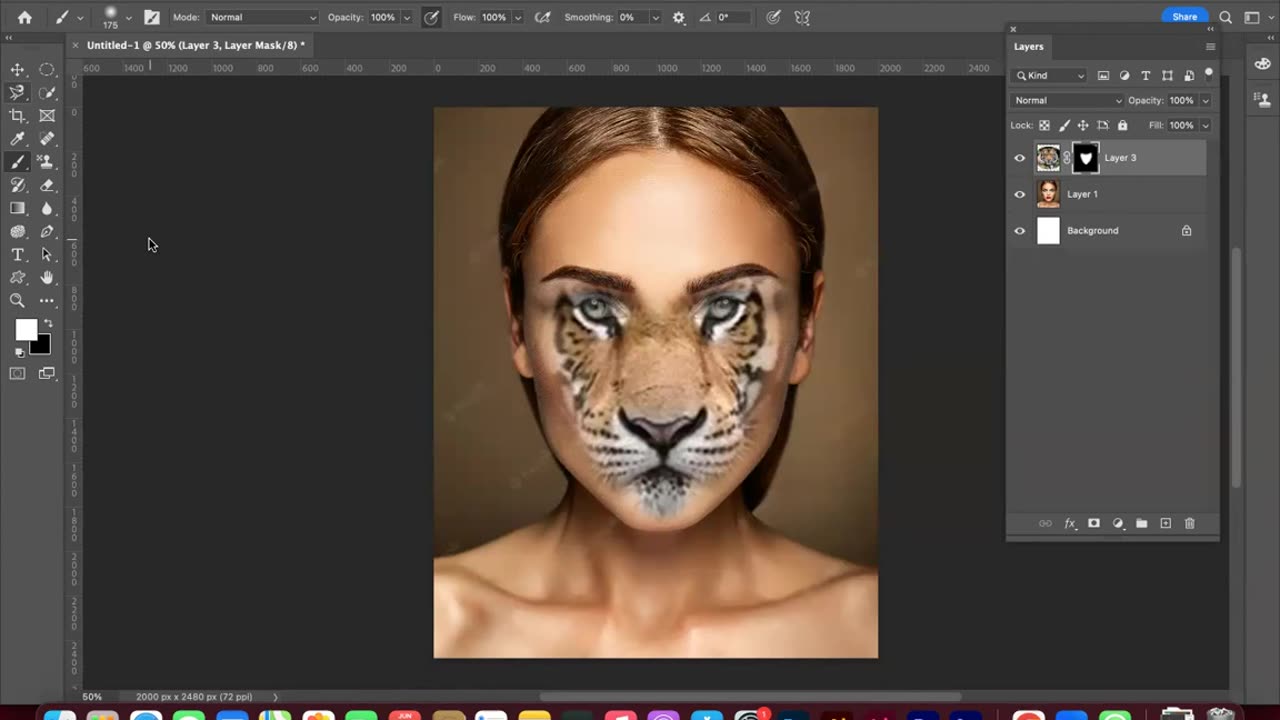
Task: Select the Frame tool
Action: pyautogui.click(x=47, y=116)
